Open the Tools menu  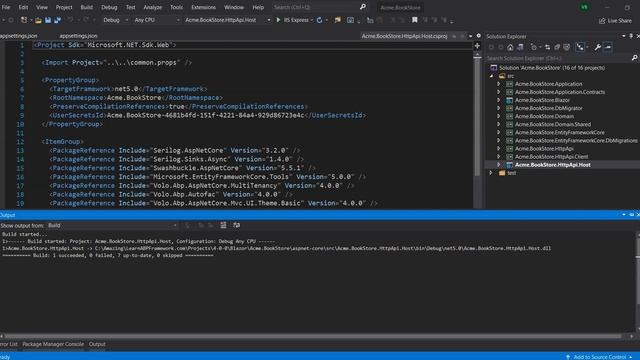click(176, 7)
